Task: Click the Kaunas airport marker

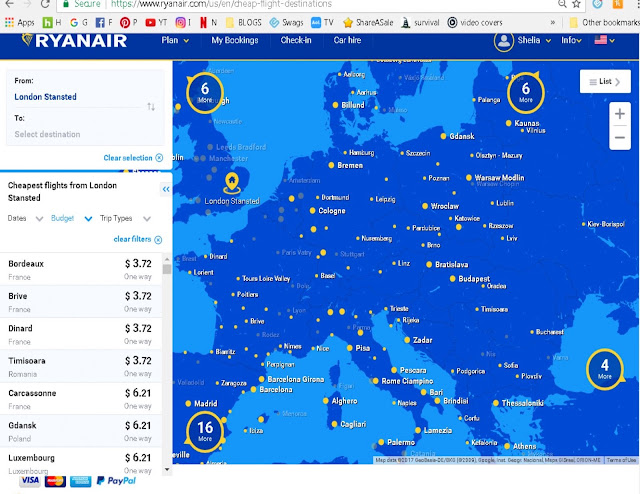Action: point(509,123)
